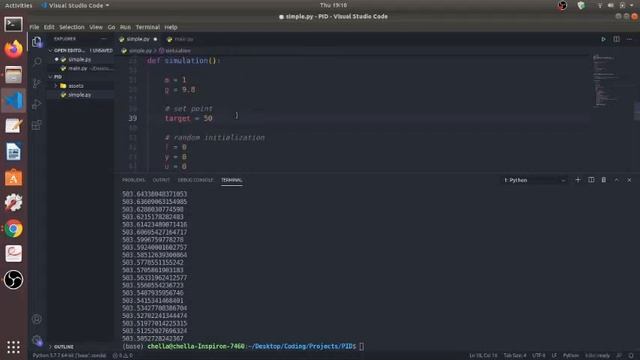
Task: Open simple.py under Open Editors
Action: click(x=80, y=60)
